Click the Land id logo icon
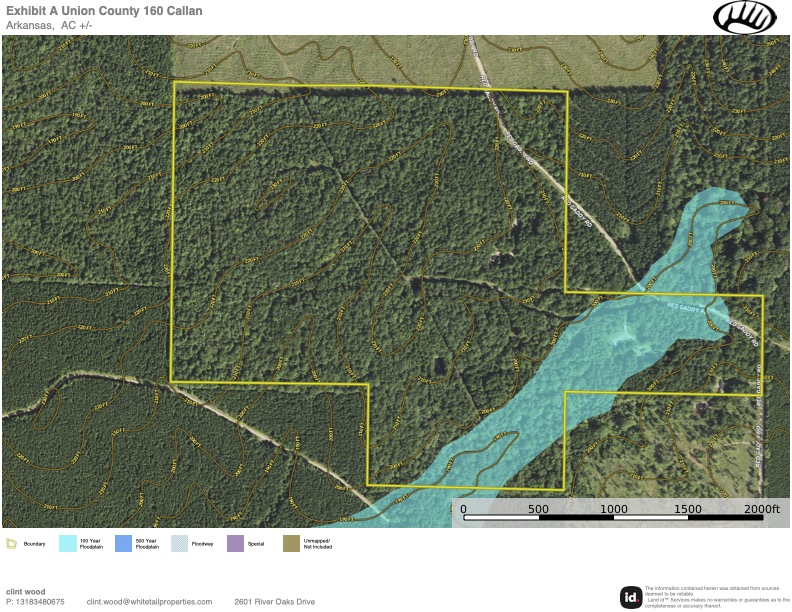The width and height of the screenshot is (792, 612). tap(631, 596)
